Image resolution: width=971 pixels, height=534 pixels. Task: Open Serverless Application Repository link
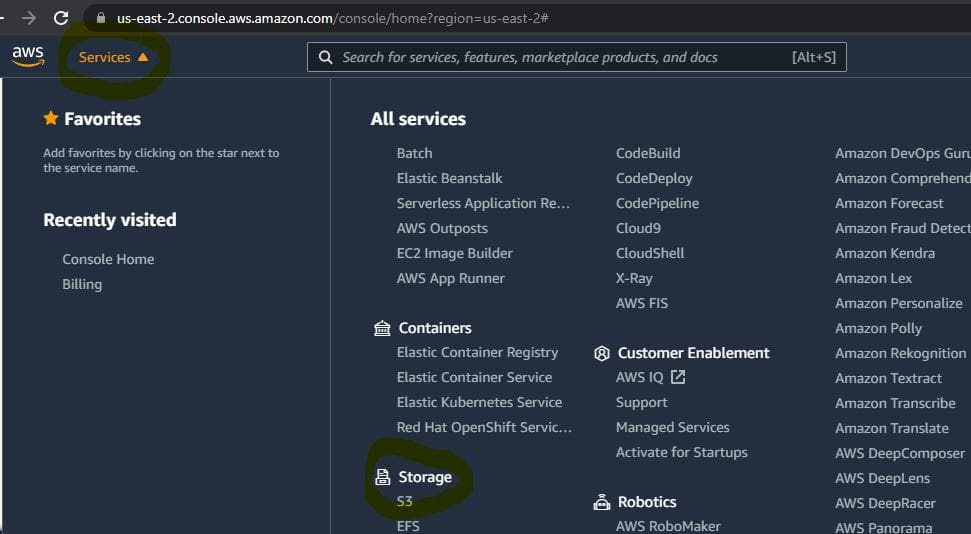click(483, 203)
